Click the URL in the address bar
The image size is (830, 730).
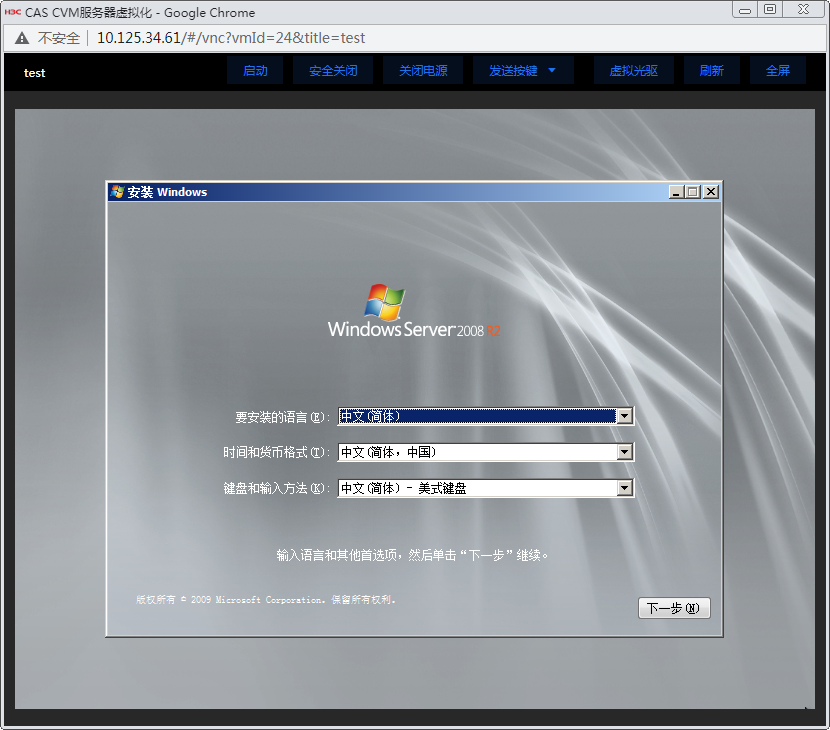231,38
